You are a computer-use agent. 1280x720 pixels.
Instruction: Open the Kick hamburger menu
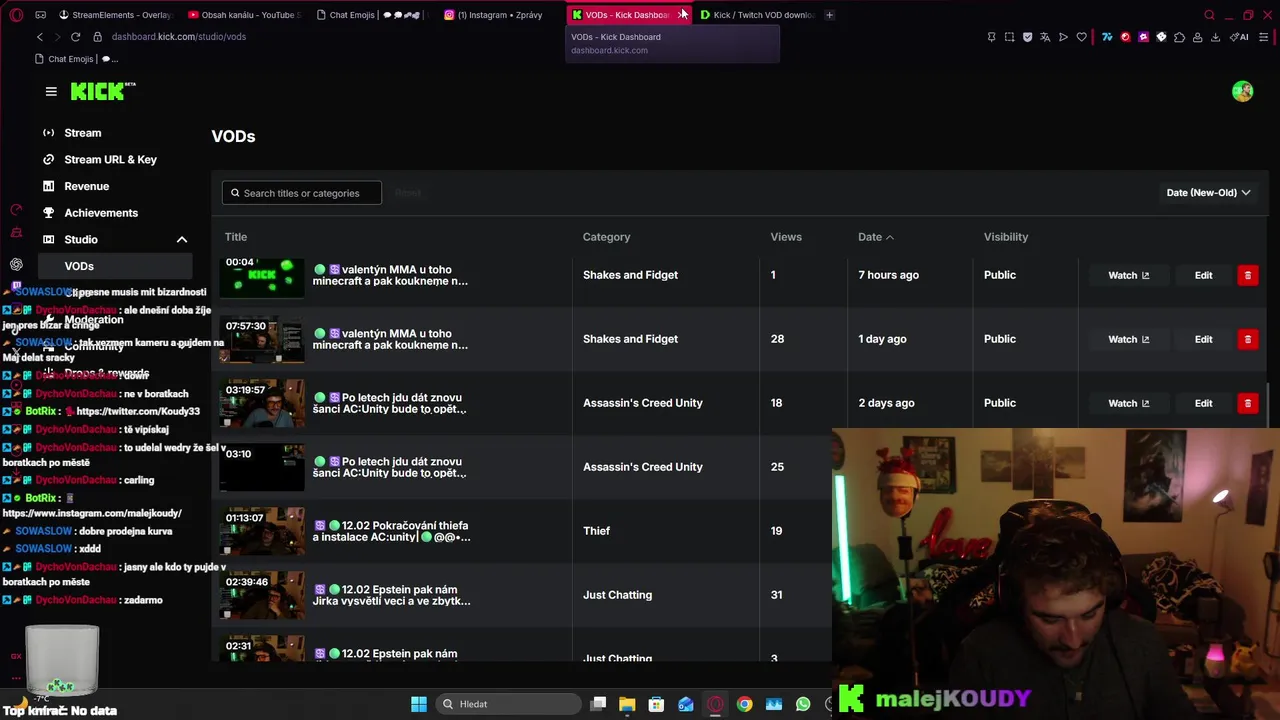tap(51, 91)
